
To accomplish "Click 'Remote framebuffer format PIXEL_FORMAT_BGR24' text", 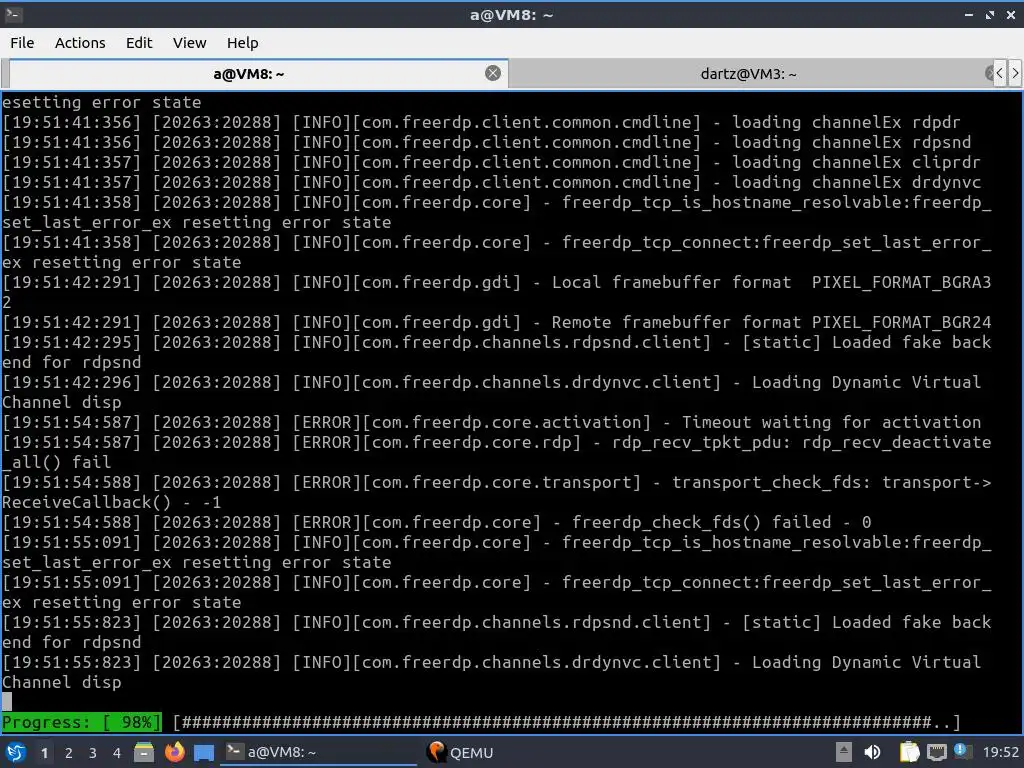I will coord(771,322).
